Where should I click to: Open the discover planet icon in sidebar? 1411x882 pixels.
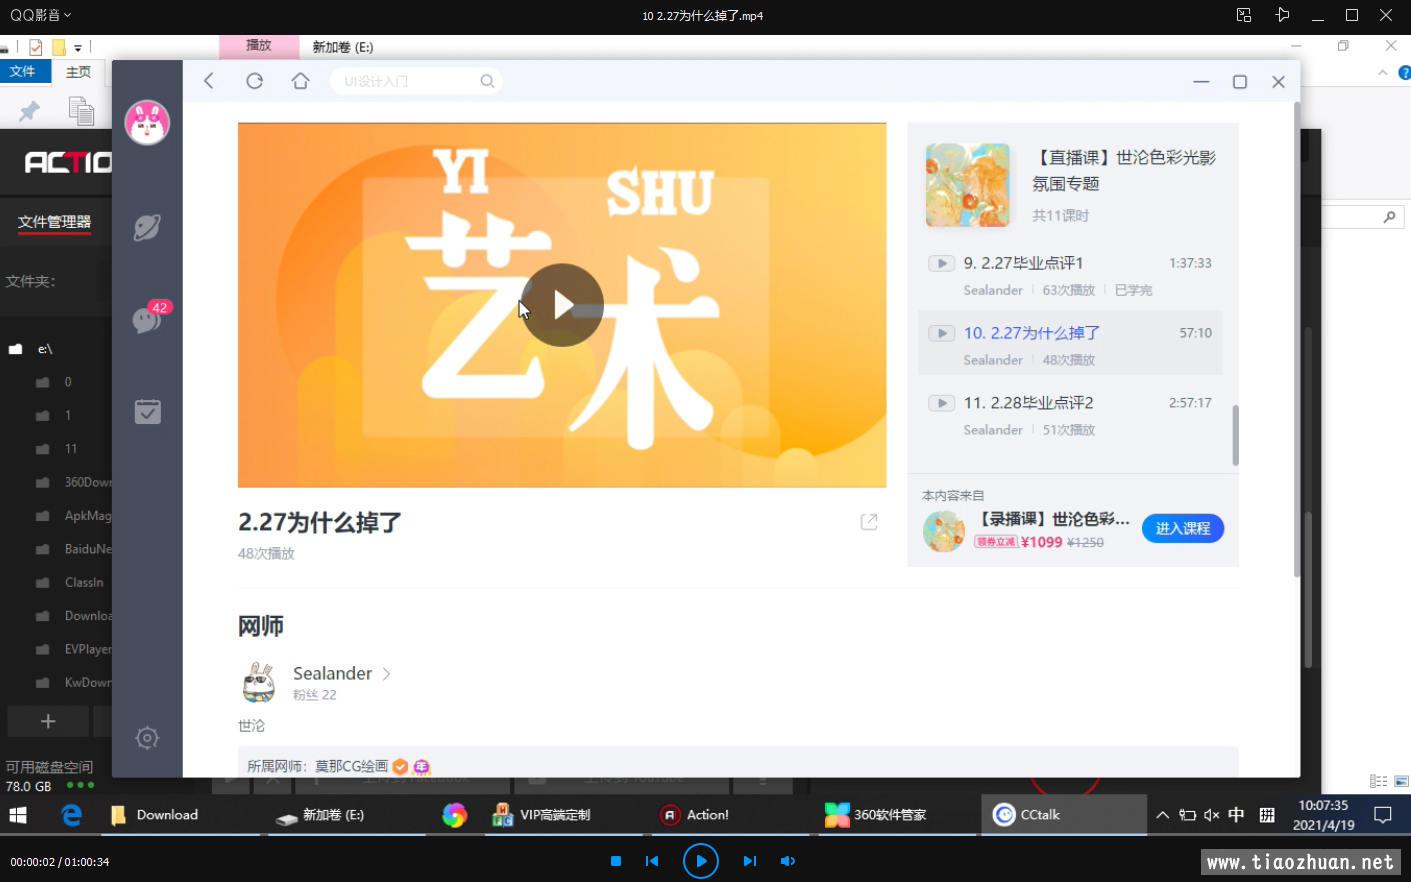(147, 227)
